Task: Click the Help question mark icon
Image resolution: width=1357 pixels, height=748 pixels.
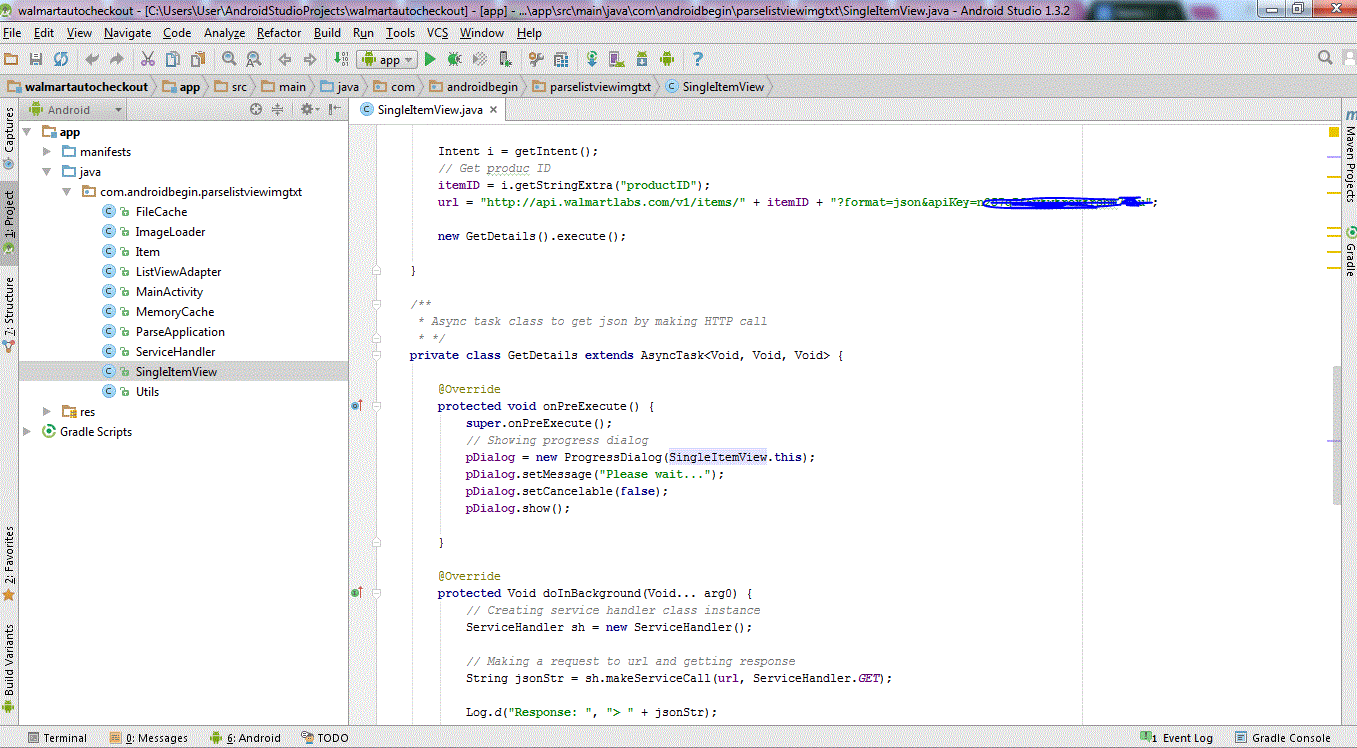Action: [x=698, y=60]
